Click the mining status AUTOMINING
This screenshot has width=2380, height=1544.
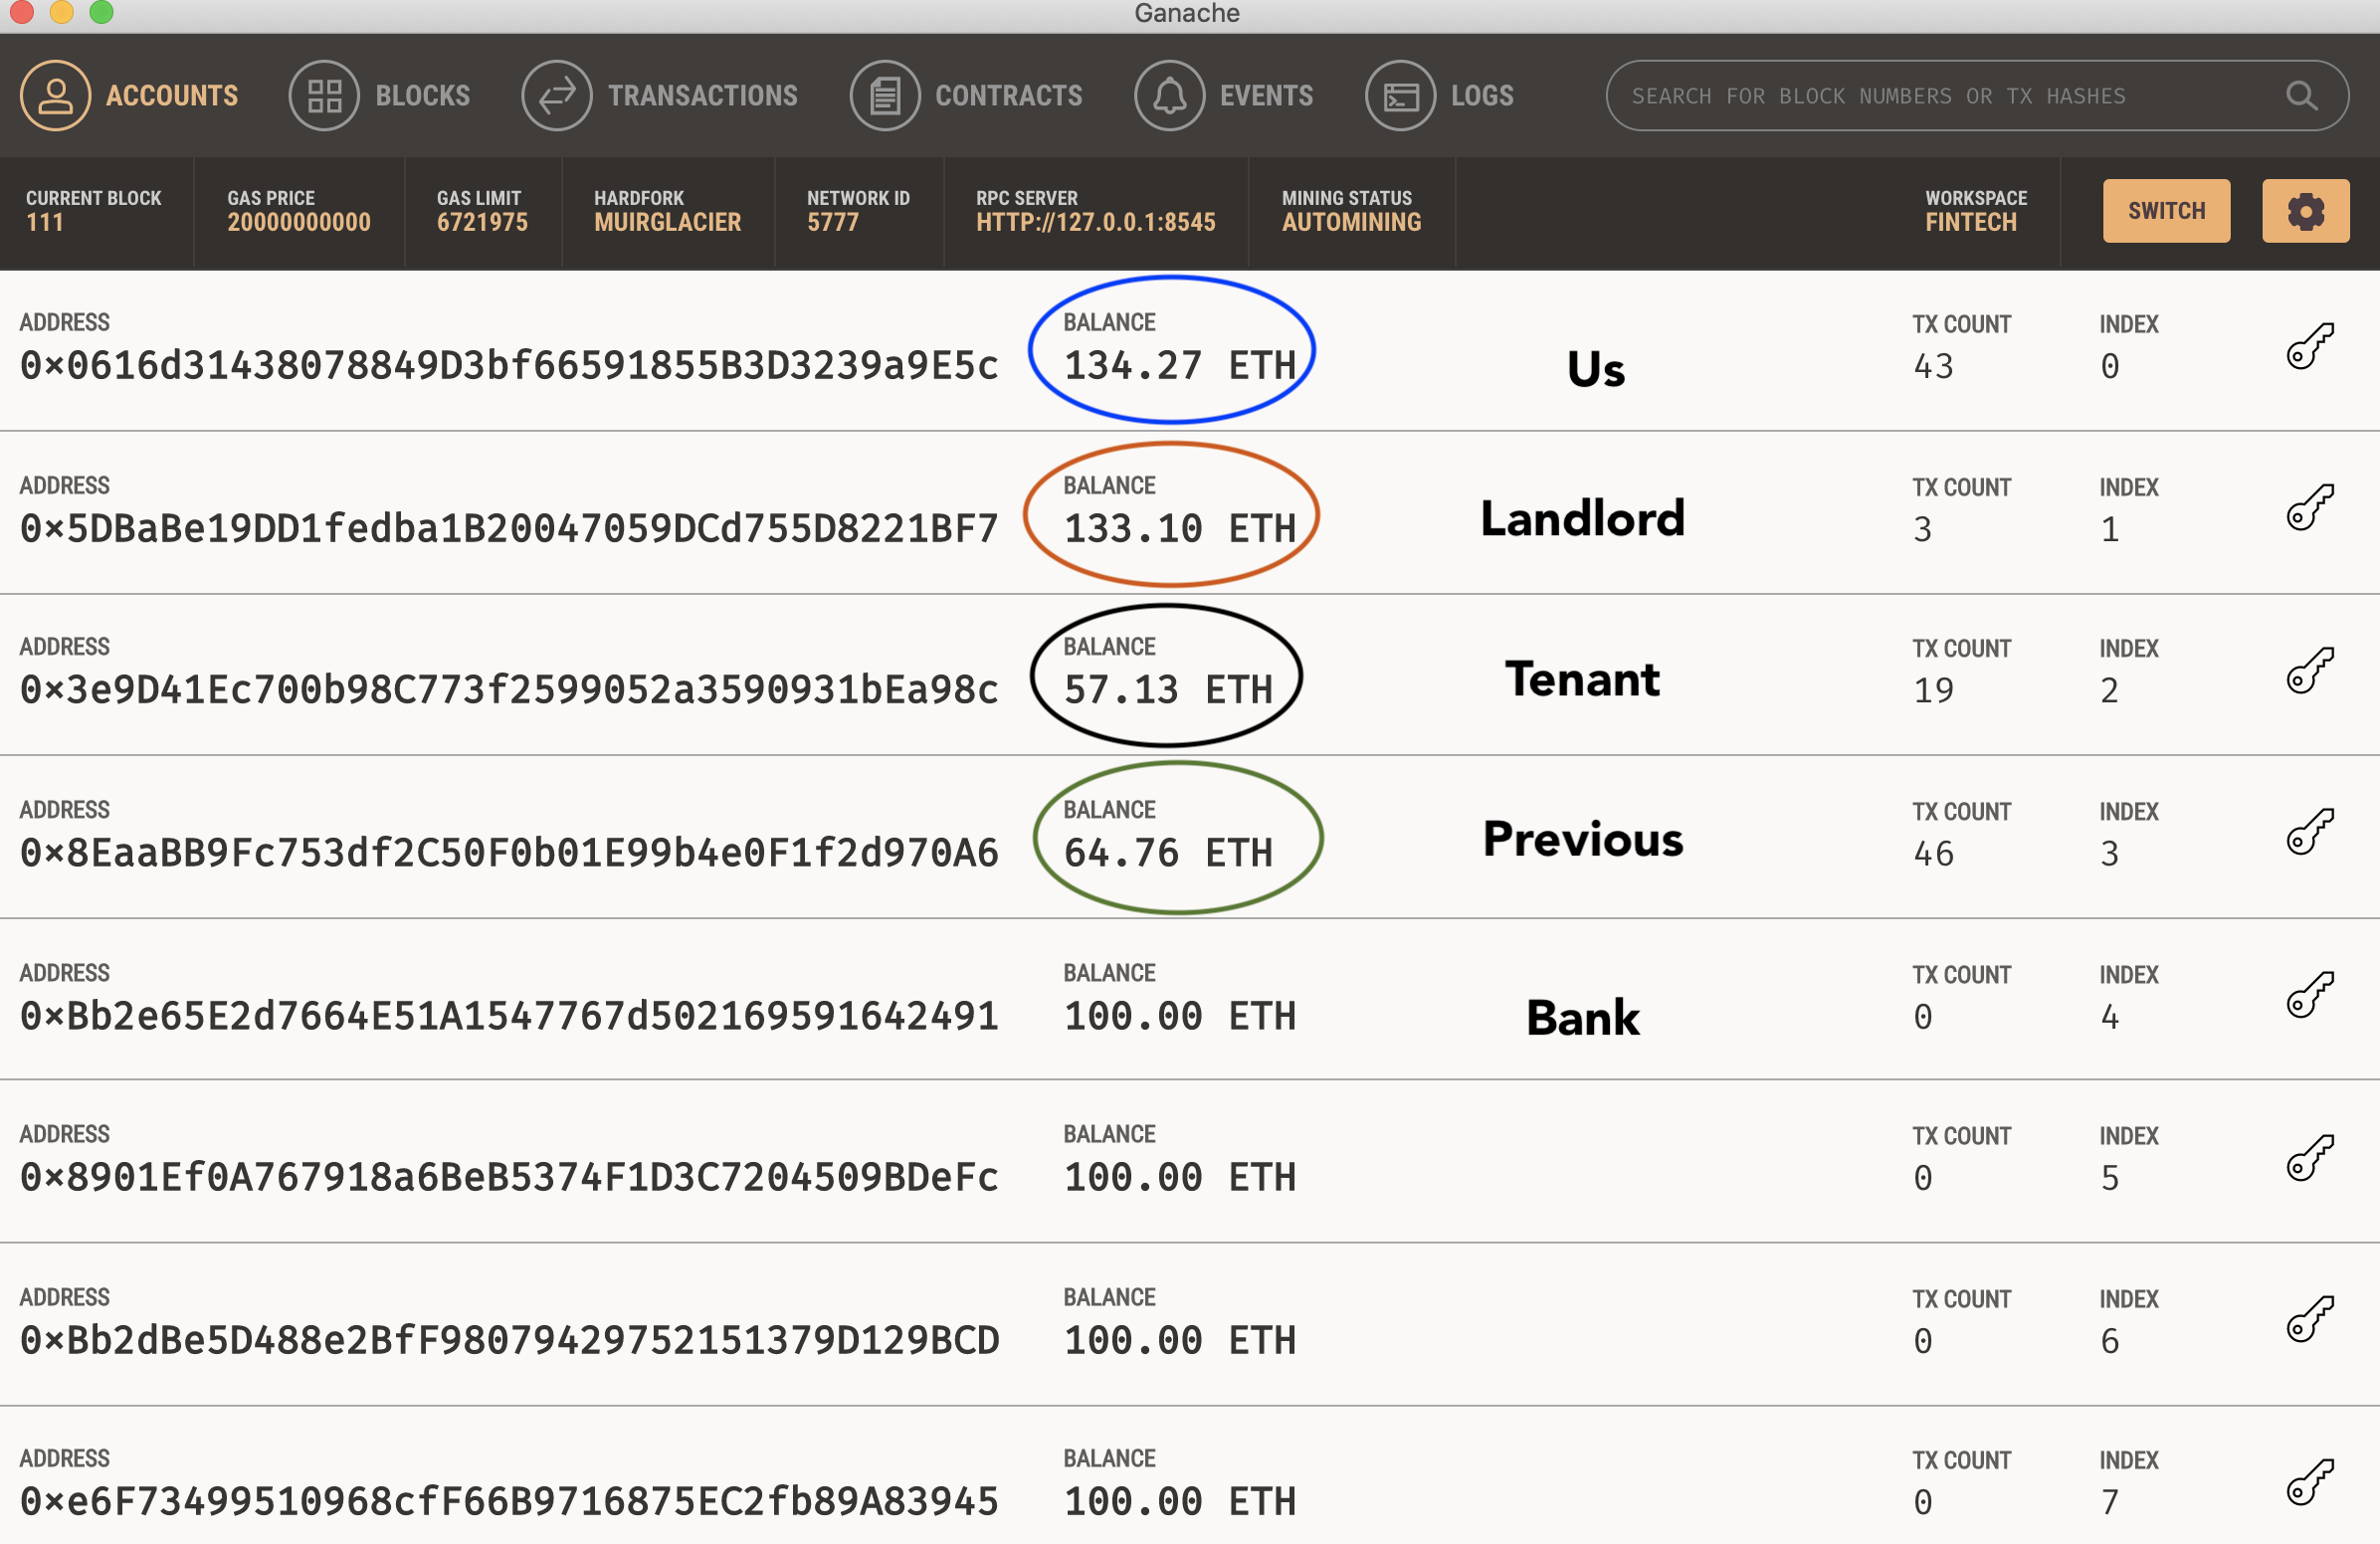point(1352,222)
